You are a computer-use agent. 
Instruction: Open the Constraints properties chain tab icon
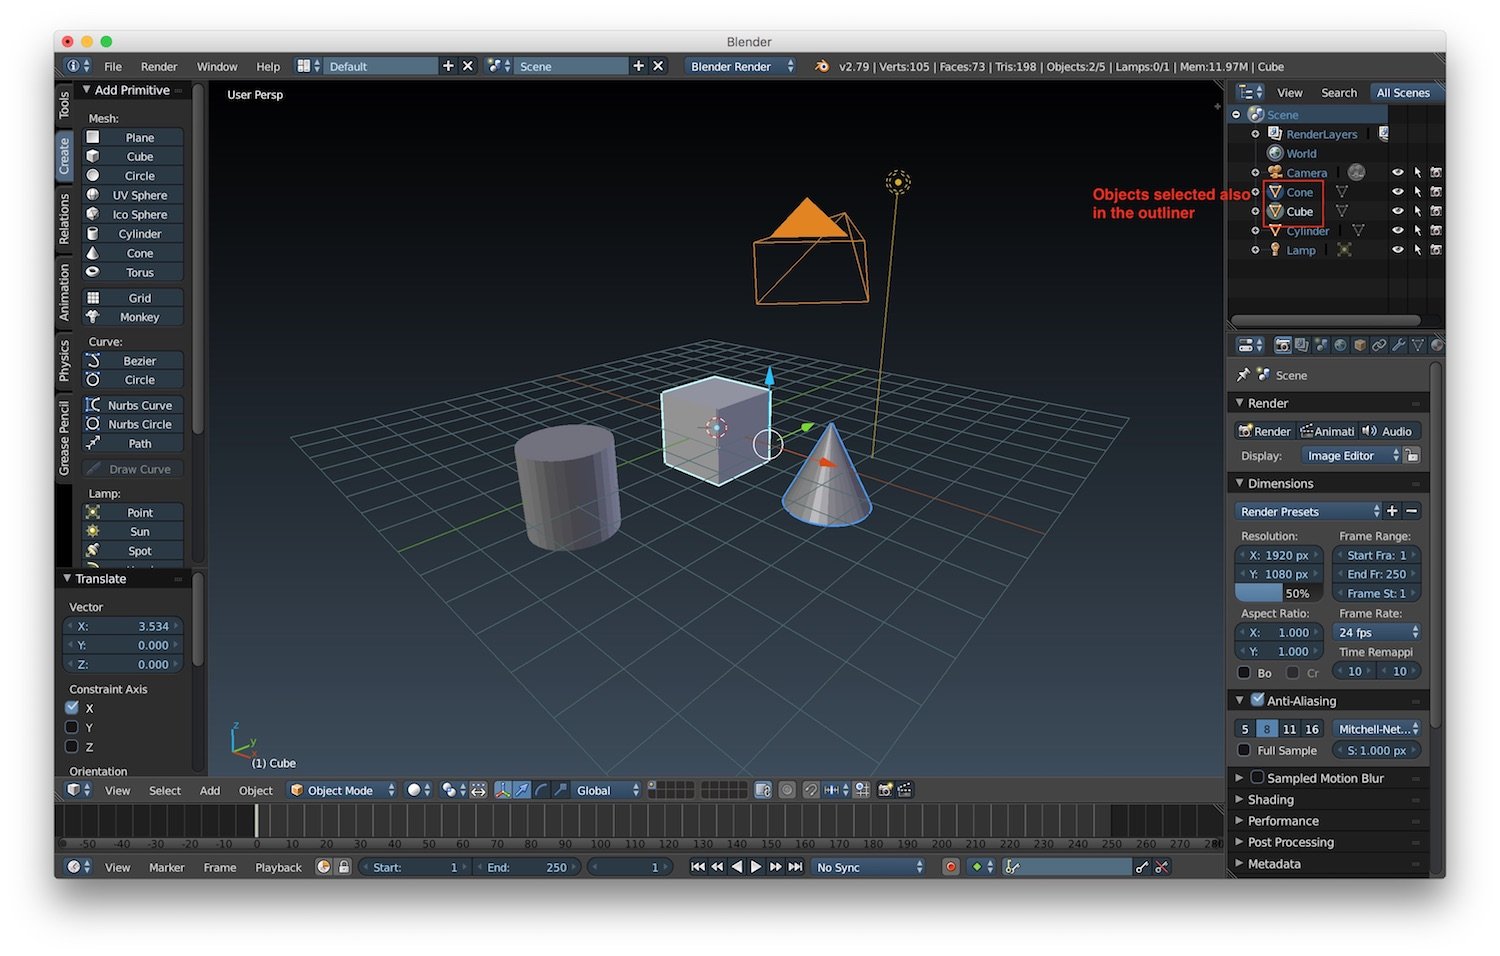(1379, 345)
